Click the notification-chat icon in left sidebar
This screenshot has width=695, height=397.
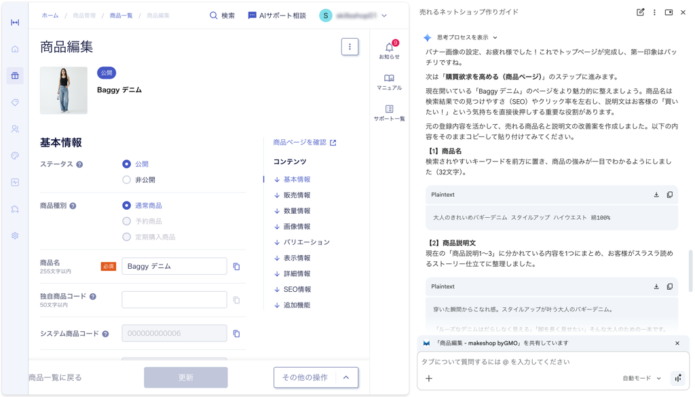pos(15,209)
